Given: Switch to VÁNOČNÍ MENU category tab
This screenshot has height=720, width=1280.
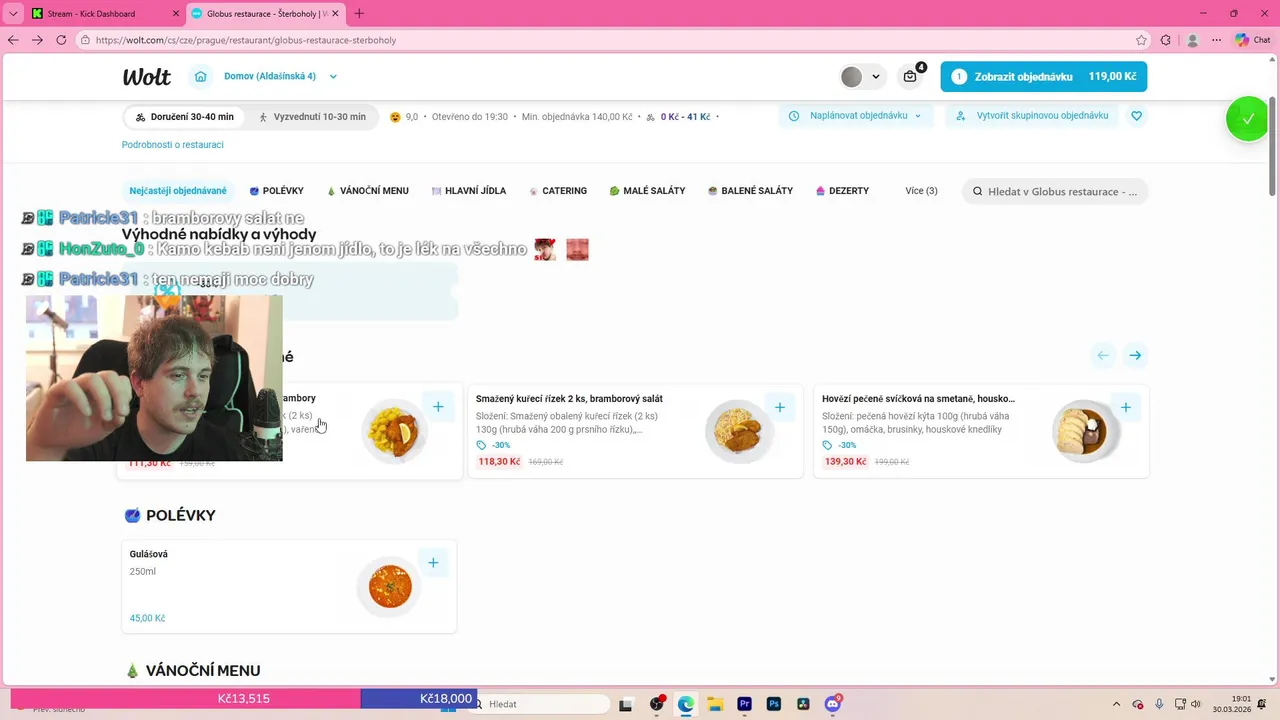Looking at the screenshot, I should (x=367, y=191).
